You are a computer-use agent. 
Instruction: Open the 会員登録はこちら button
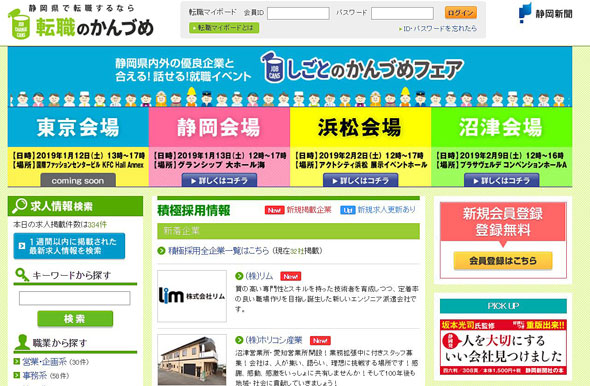pos(503,261)
